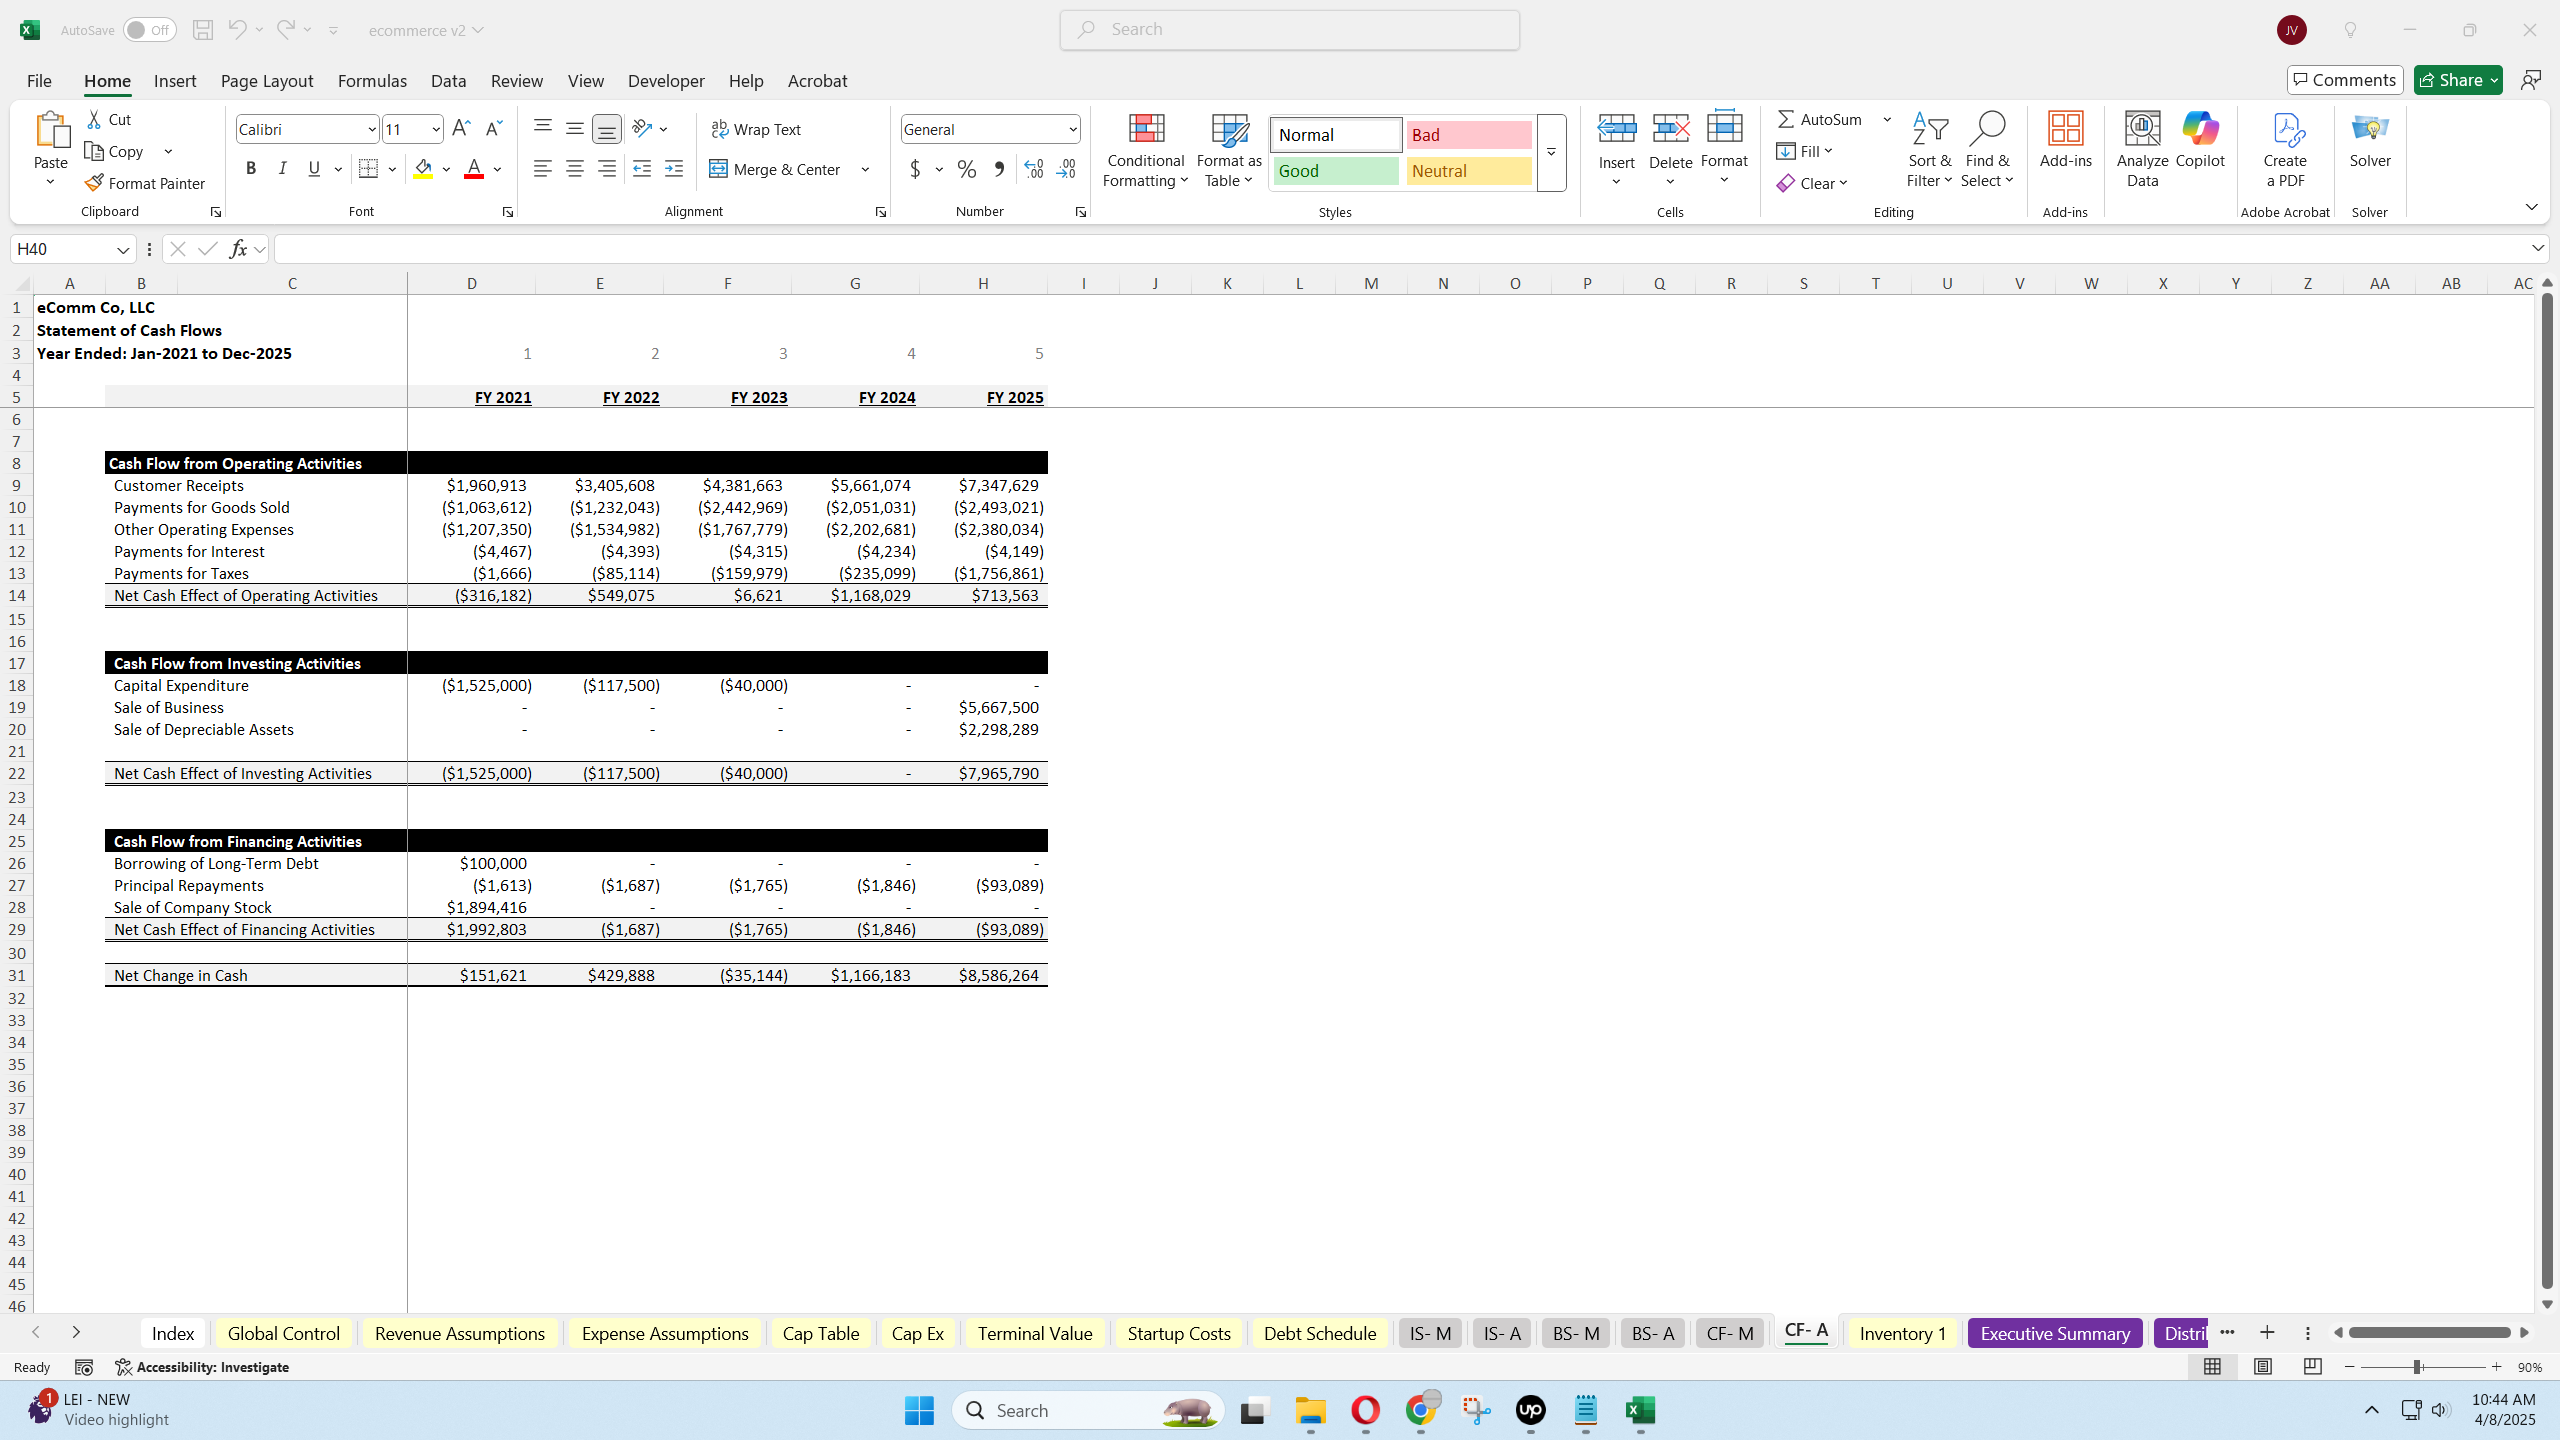This screenshot has height=1440, width=2560.
Task: Open the font name dropdown
Action: coord(371,129)
